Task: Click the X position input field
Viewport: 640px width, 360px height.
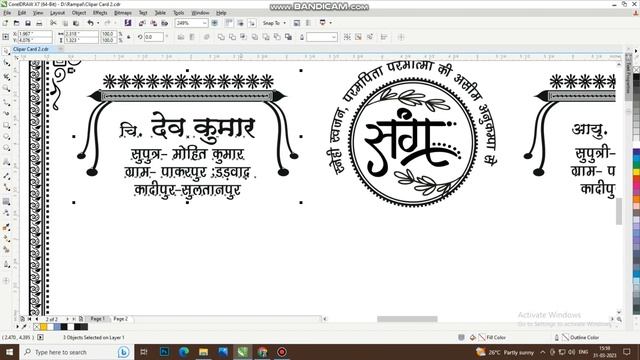Action: 35,34
